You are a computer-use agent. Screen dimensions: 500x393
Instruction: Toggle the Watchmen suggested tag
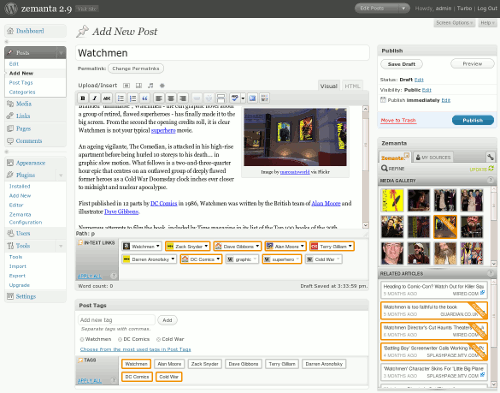point(136,364)
